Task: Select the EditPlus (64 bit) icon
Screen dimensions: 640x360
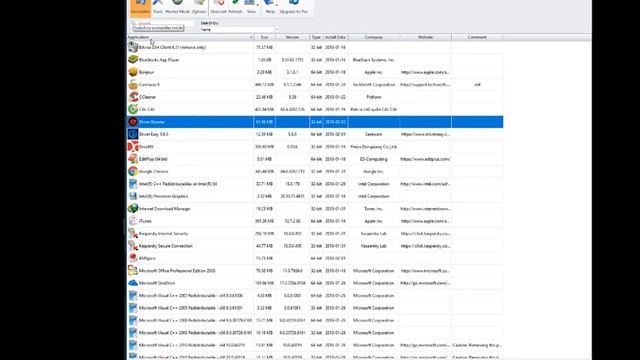Action: tap(133, 159)
